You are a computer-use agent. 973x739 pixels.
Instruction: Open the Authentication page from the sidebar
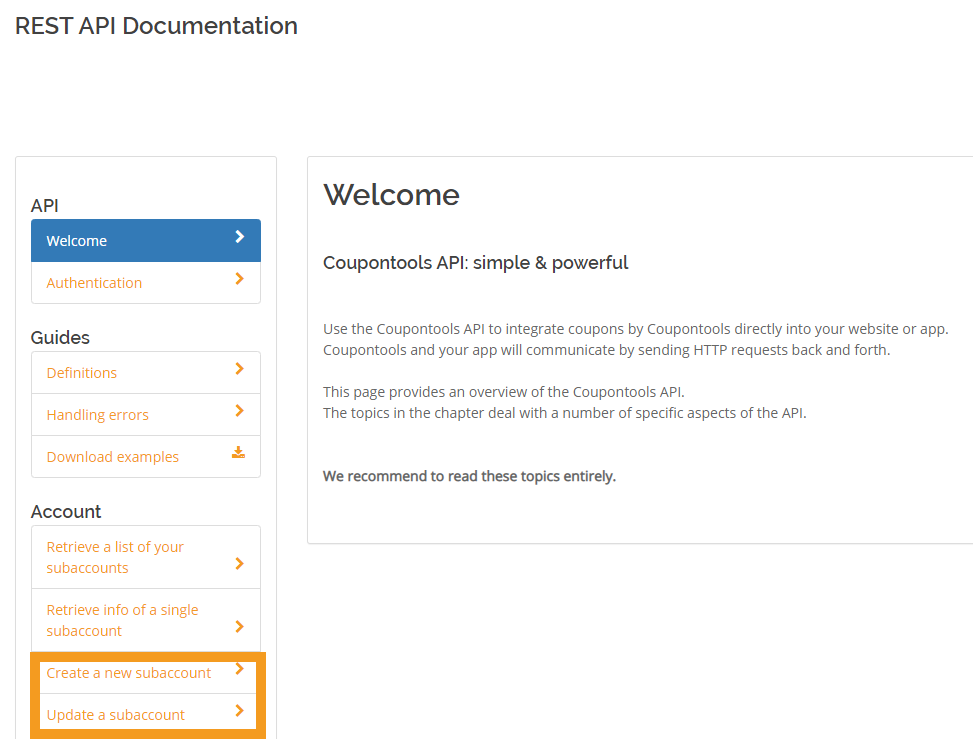(94, 283)
